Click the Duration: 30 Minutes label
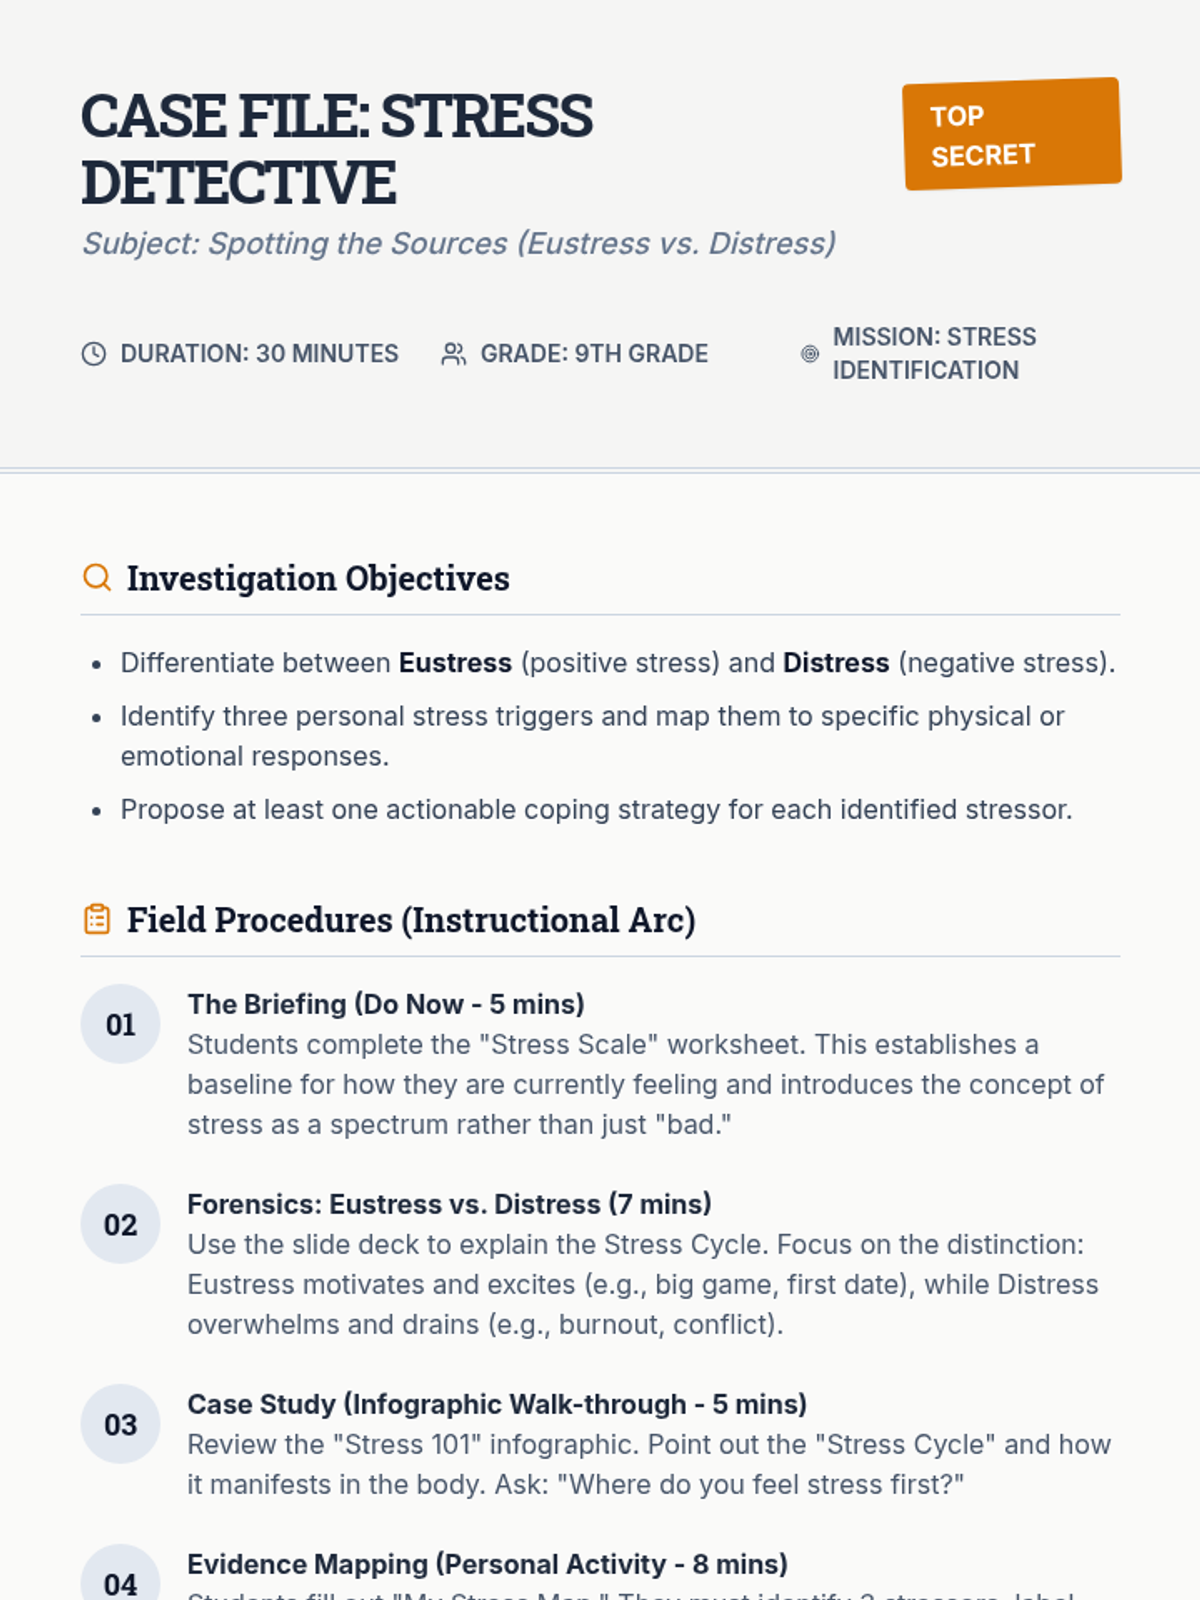Viewport: 1200px width, 1600px height. 259,354
